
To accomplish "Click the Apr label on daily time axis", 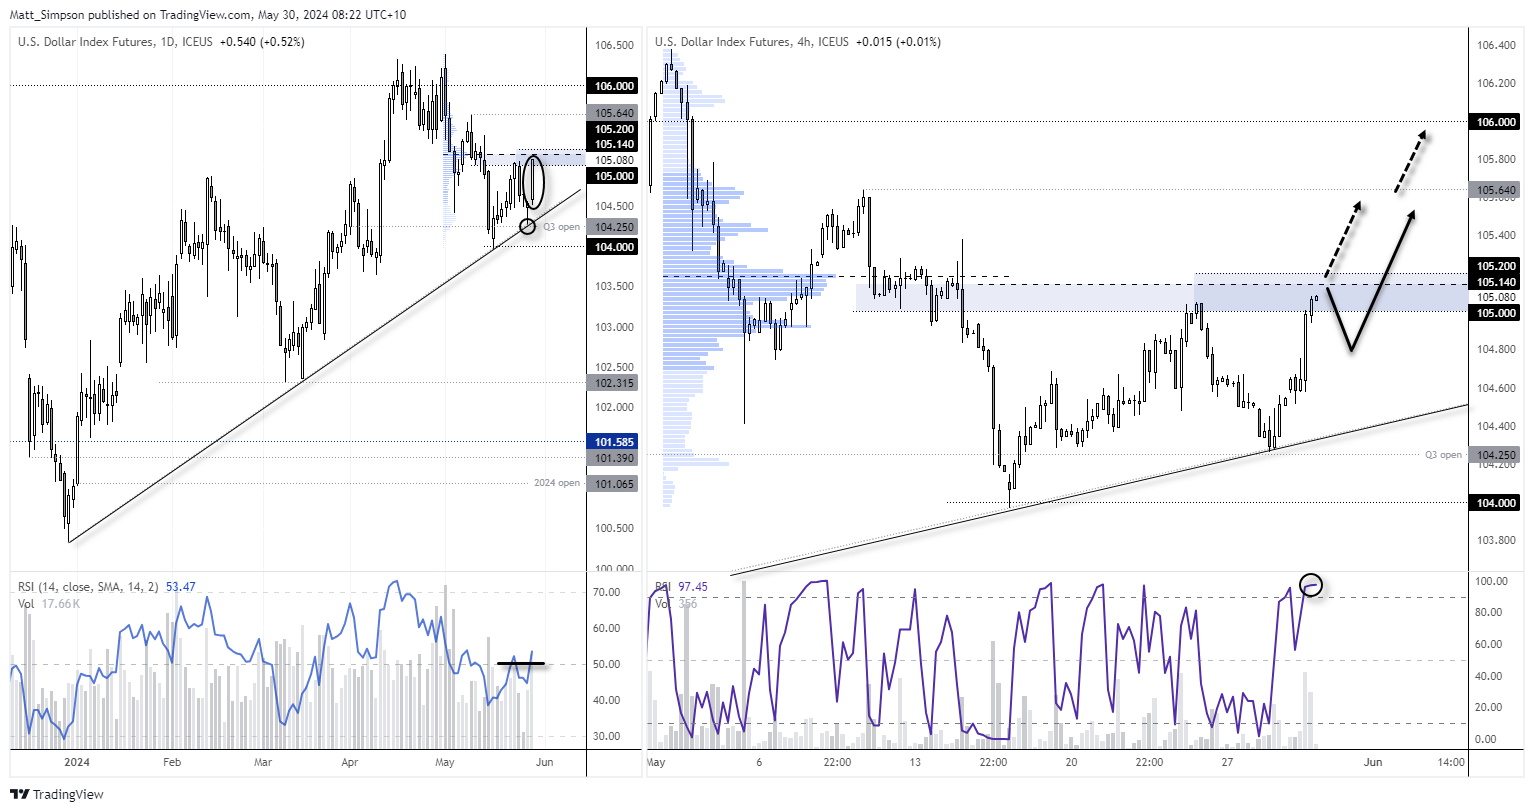I will [x=349, y=762].
